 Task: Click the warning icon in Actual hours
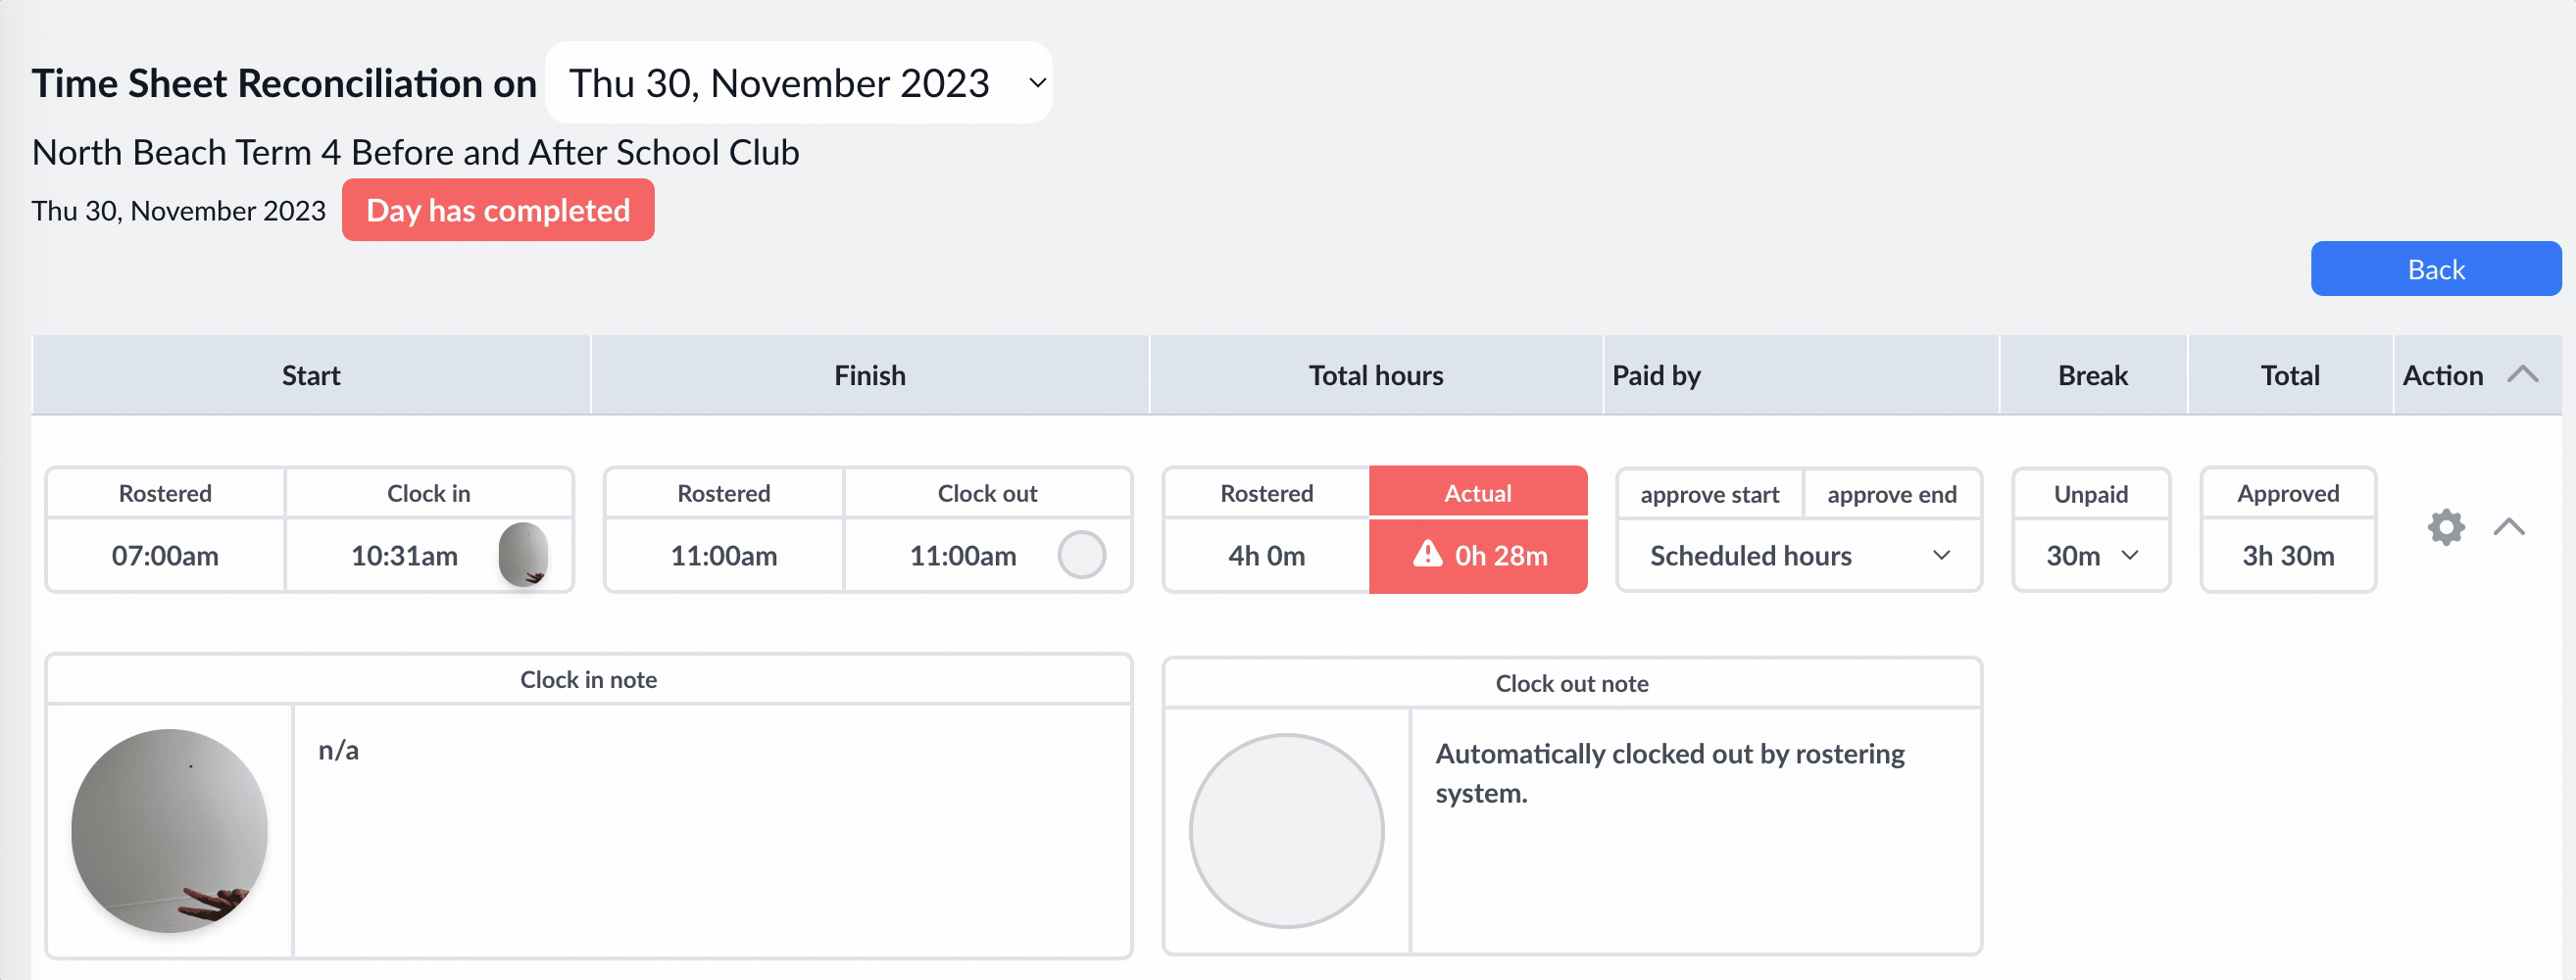point(1427,554)
